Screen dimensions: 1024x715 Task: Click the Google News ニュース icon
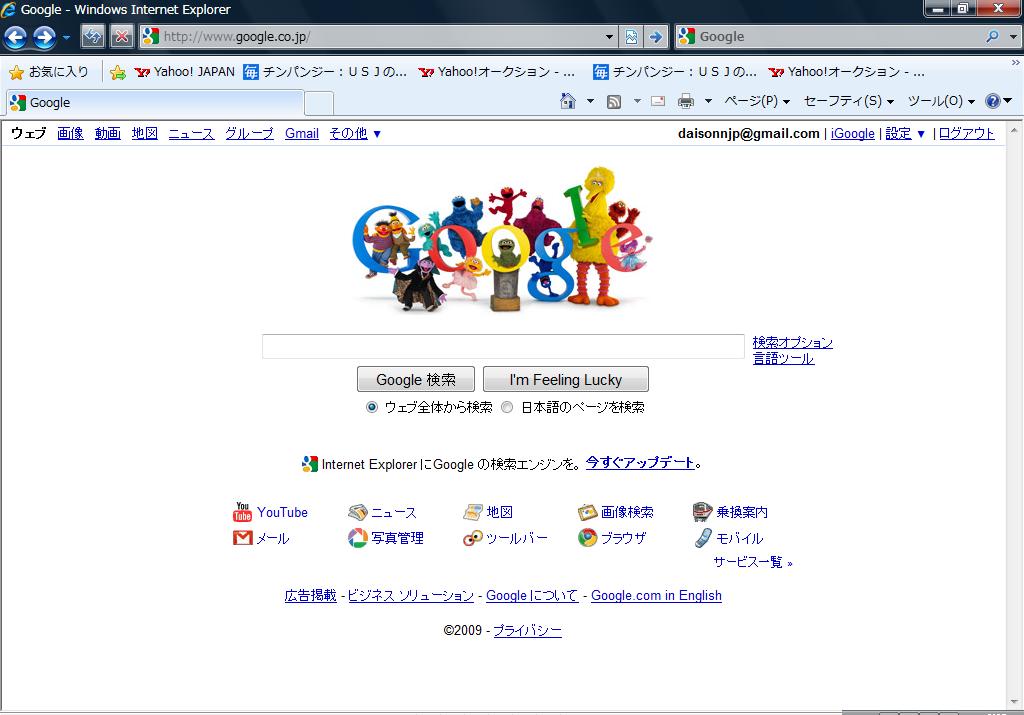[x=357, y=512]
